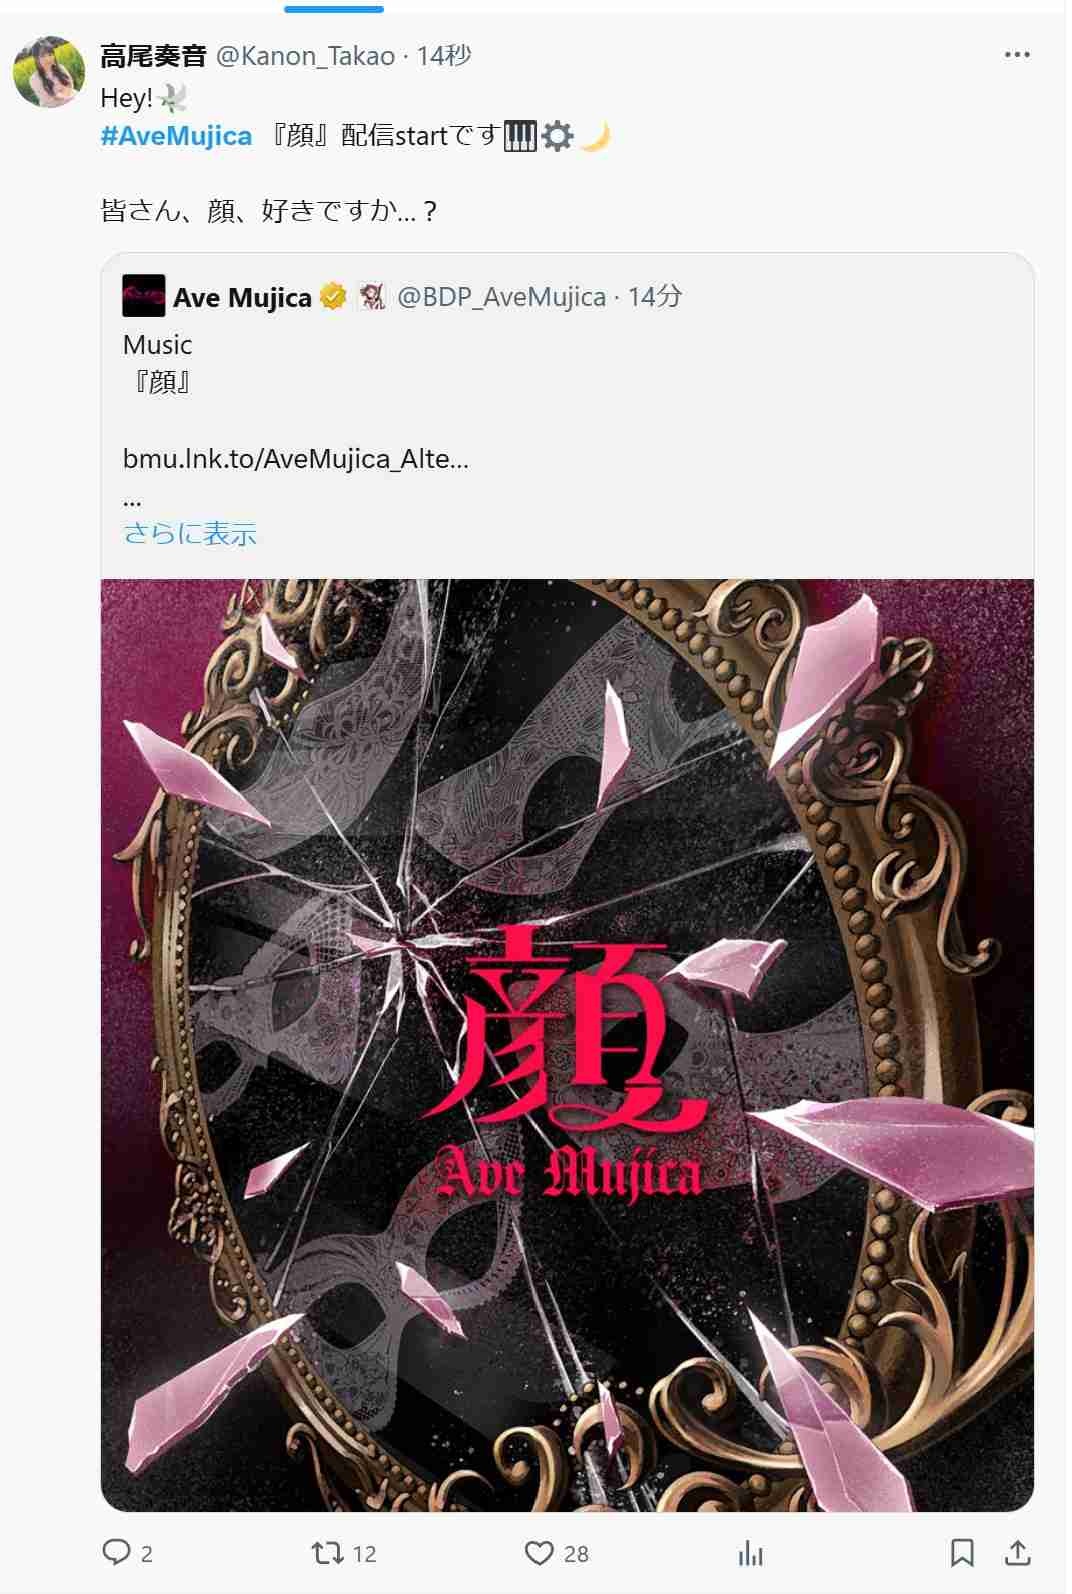The image size is (1072, 1594).
Task: Click Ave Mujica account avatar icon
Action: (x=143, y=296)
